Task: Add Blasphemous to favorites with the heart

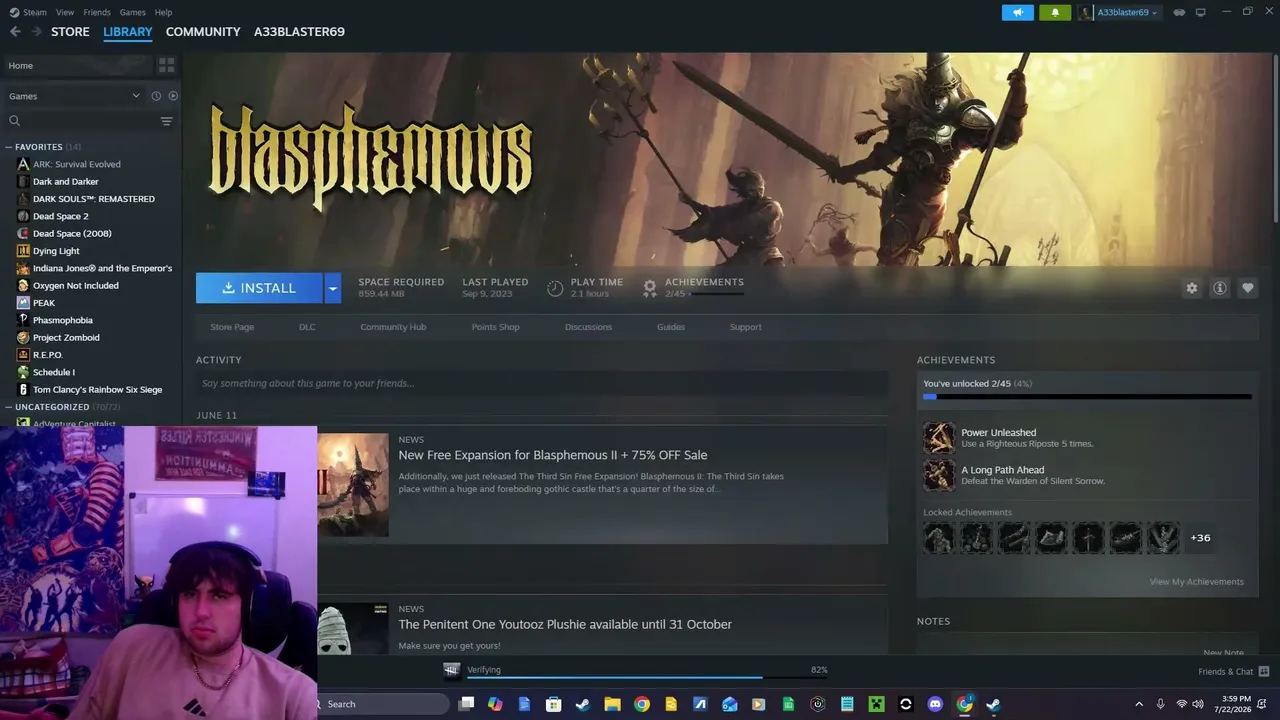Action: [1248, 288]
